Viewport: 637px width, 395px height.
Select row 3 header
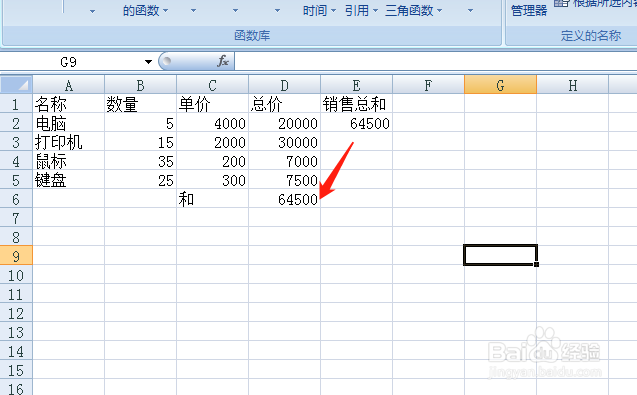point(16,142)
